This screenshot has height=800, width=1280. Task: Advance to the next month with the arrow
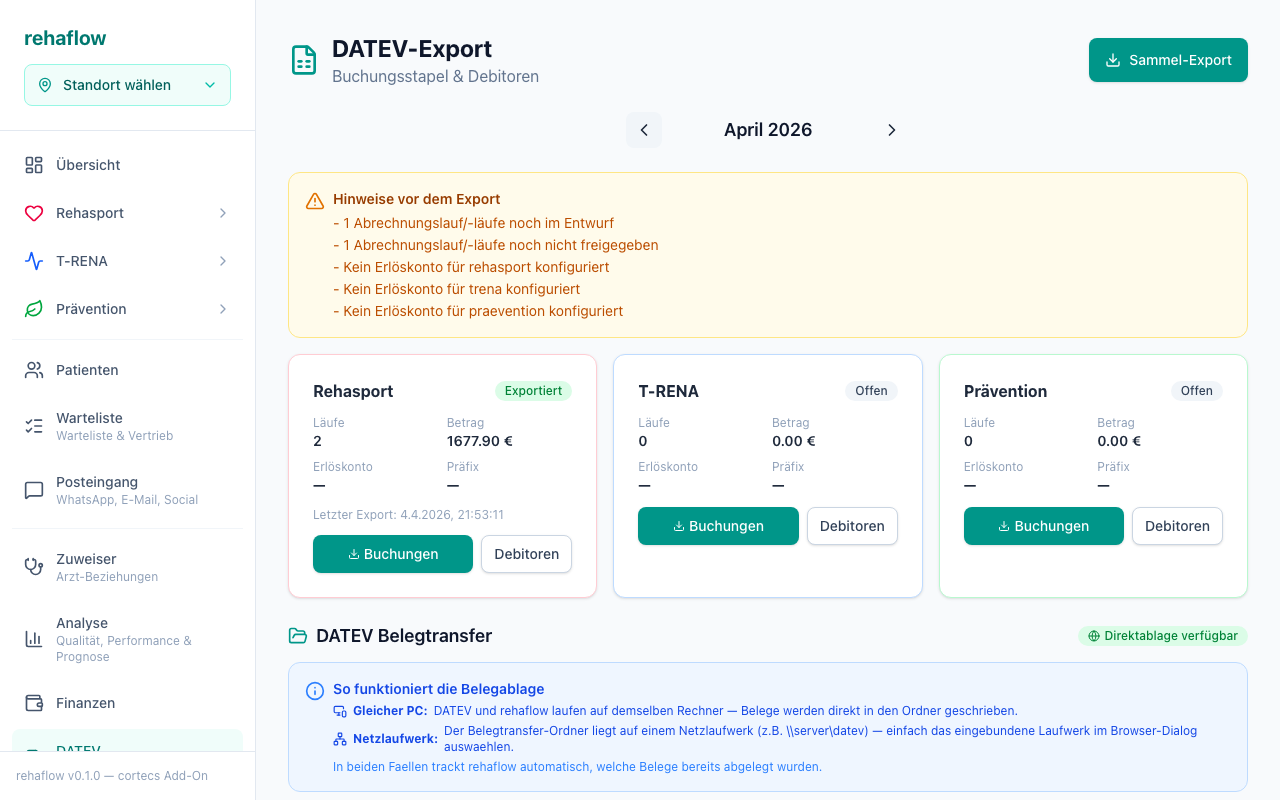pos(891,130)
